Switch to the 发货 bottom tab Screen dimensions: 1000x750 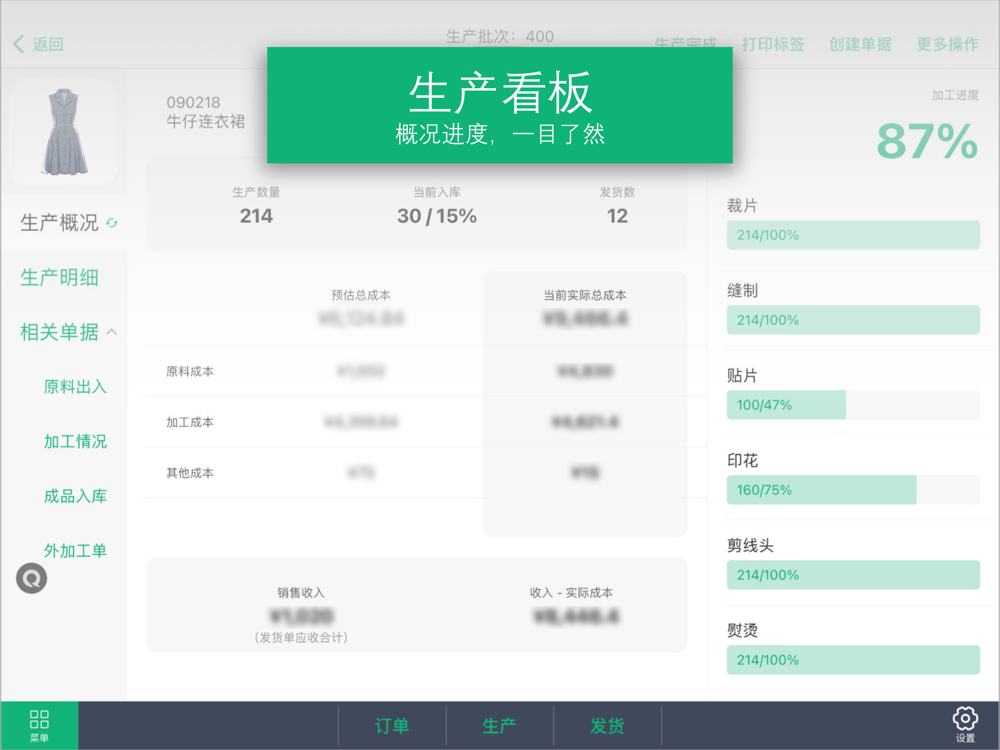pyautogui.click(x=607, y=726)
